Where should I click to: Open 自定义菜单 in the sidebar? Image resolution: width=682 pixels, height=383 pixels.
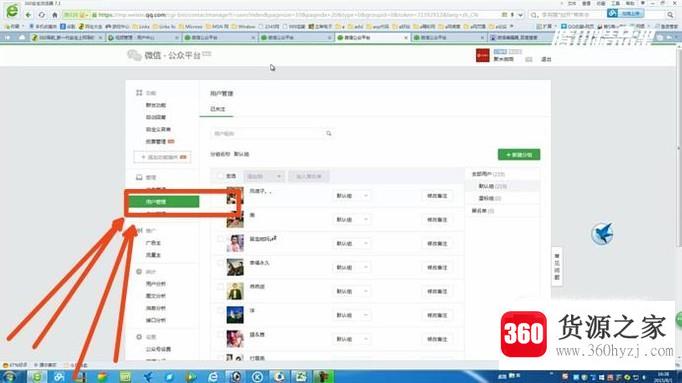point(158,130)
